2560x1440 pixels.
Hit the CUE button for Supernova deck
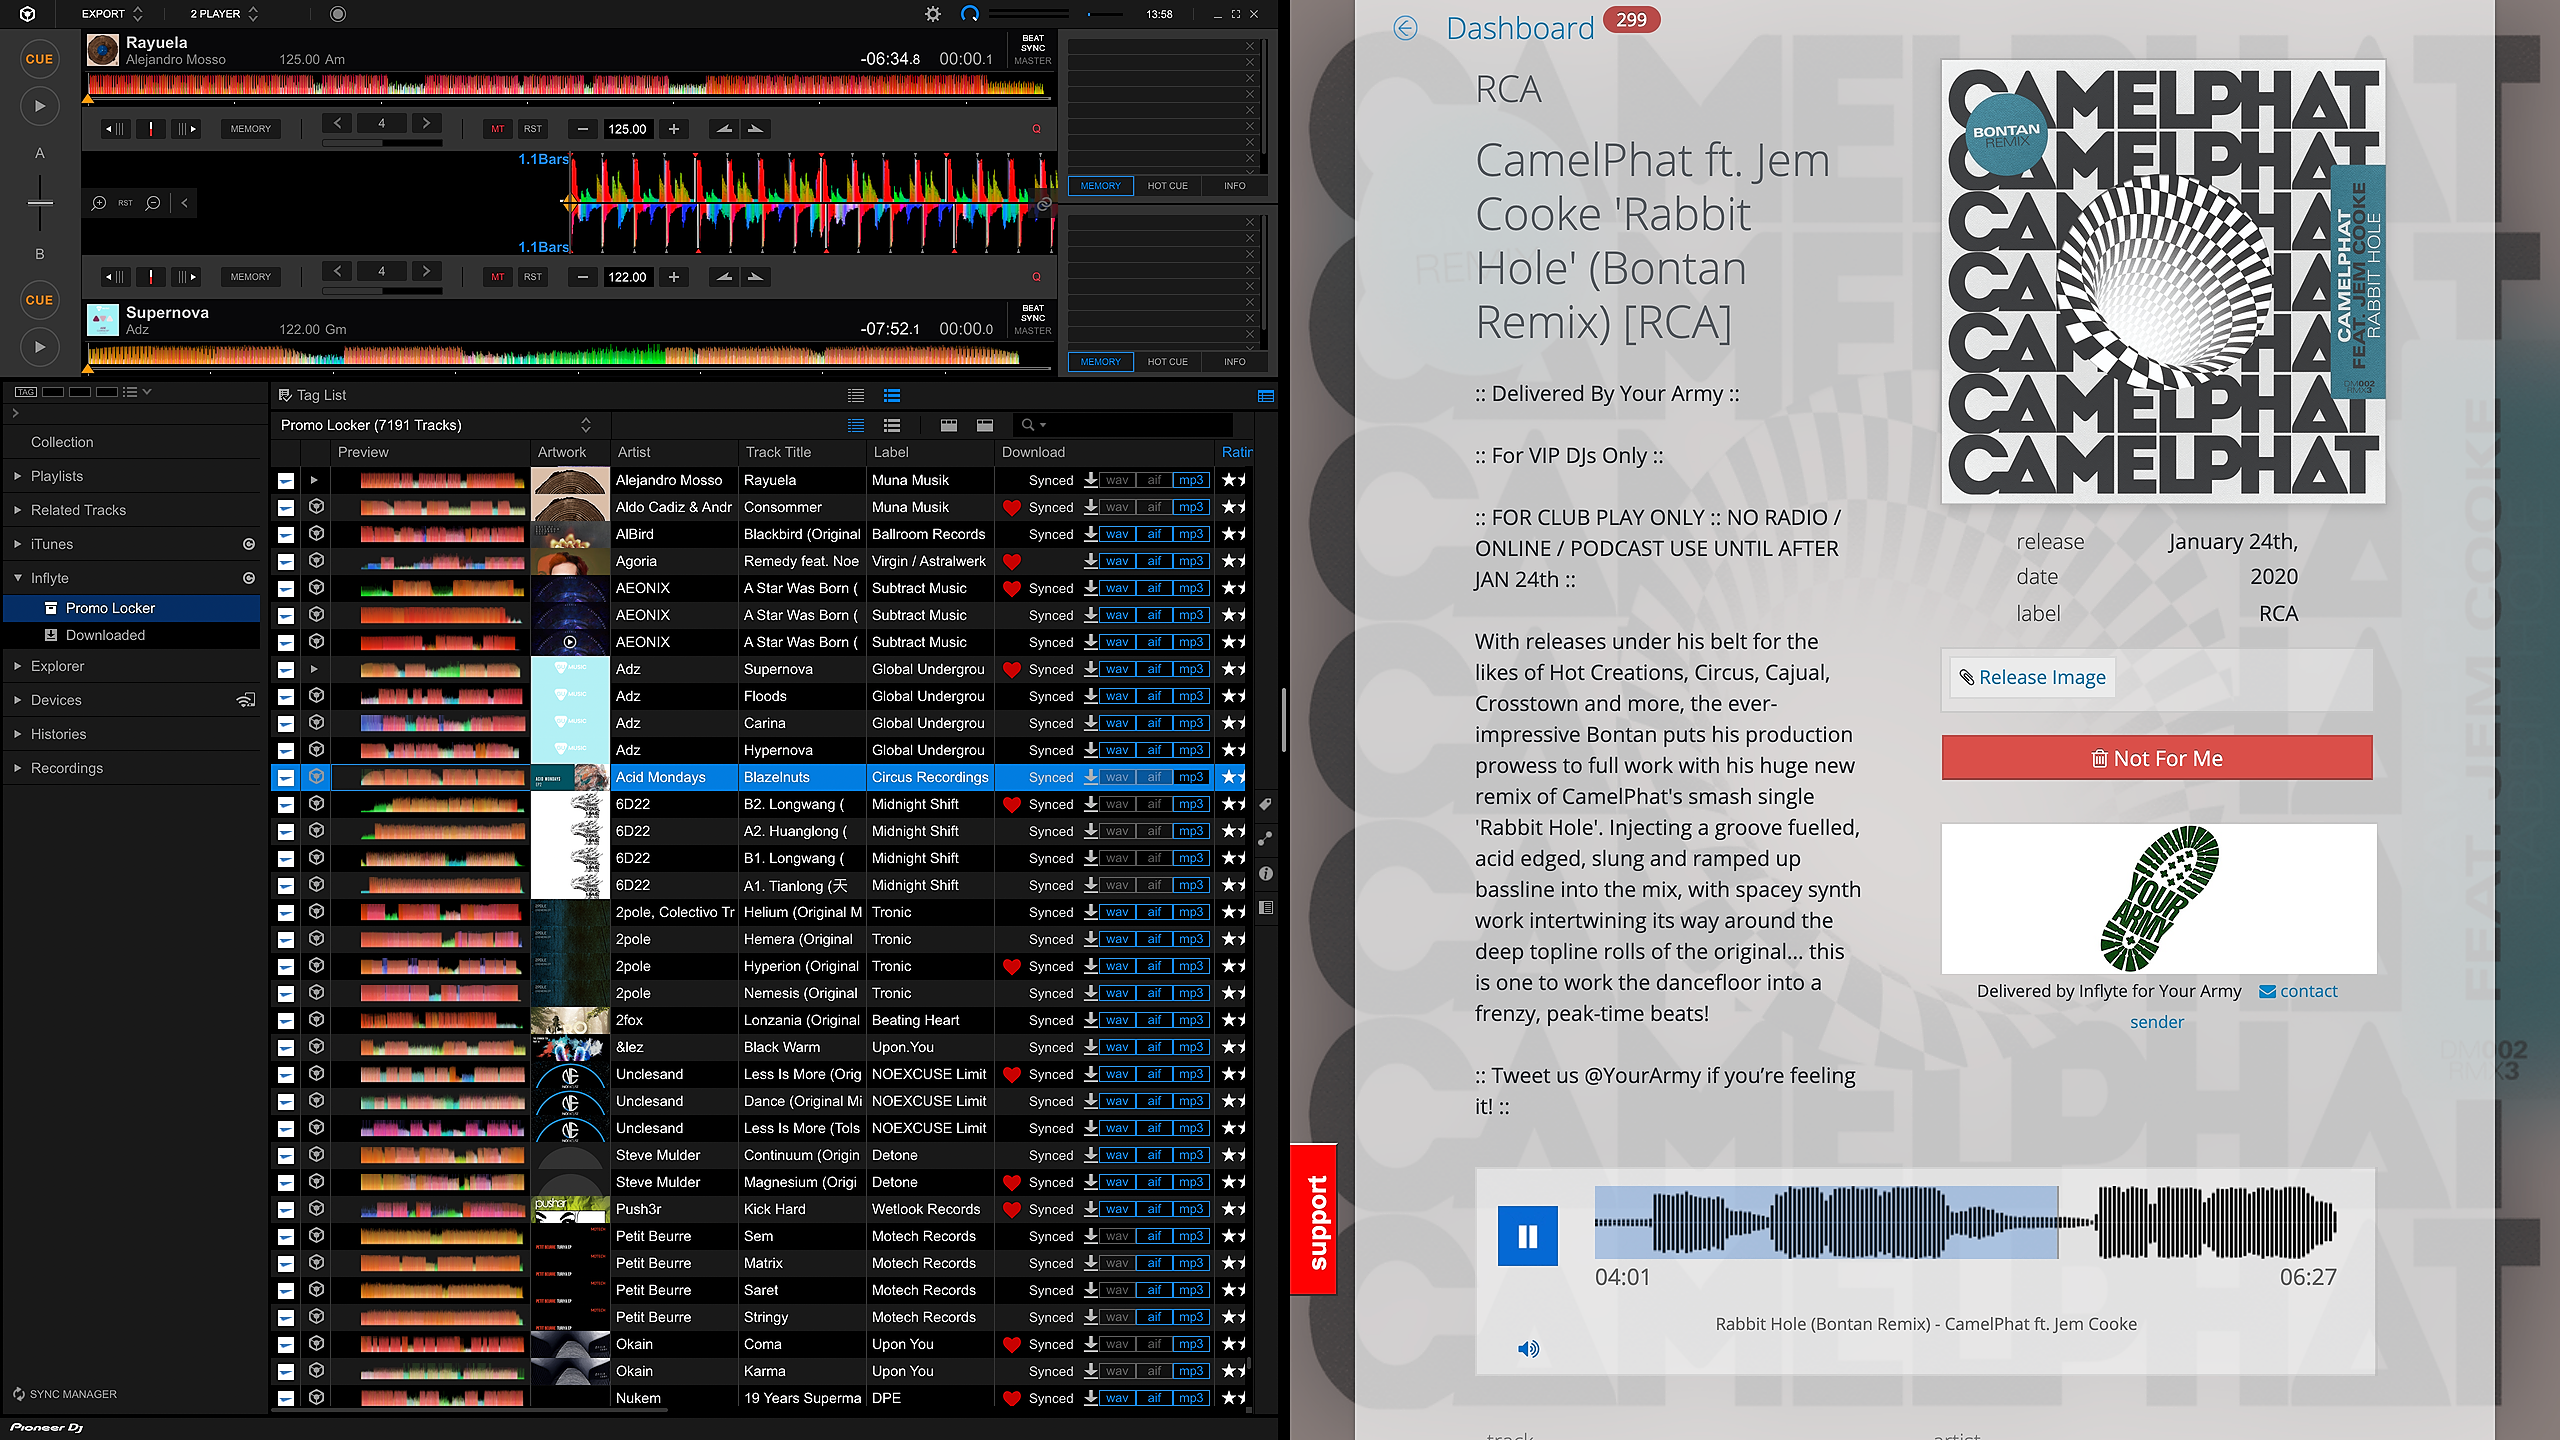point(40,300)
